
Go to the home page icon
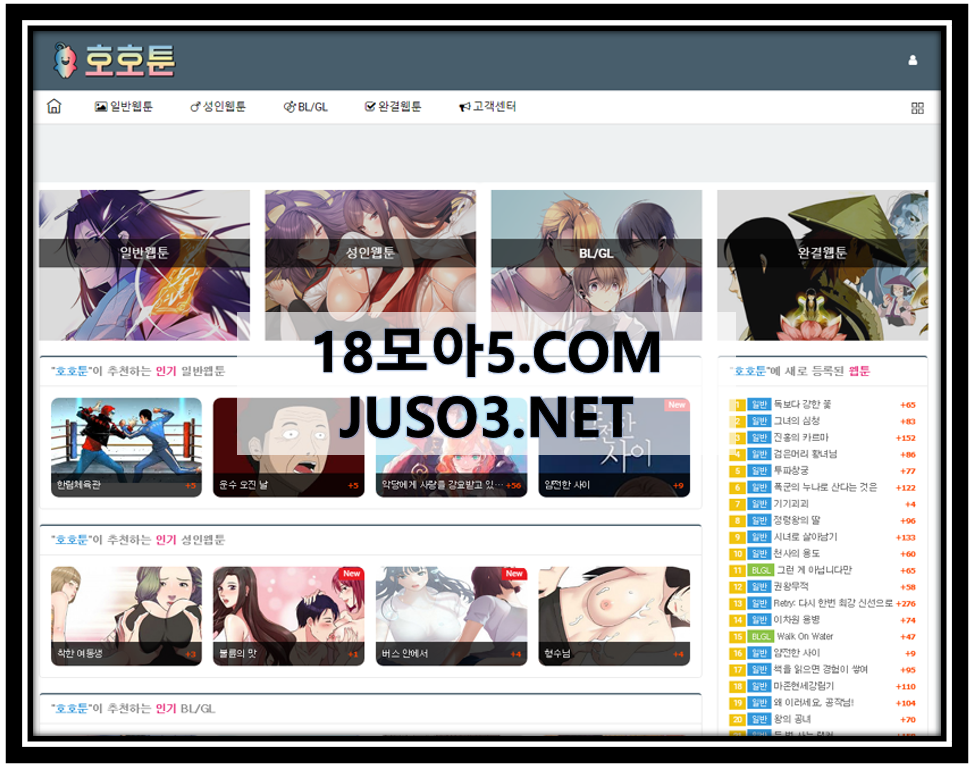54,107
